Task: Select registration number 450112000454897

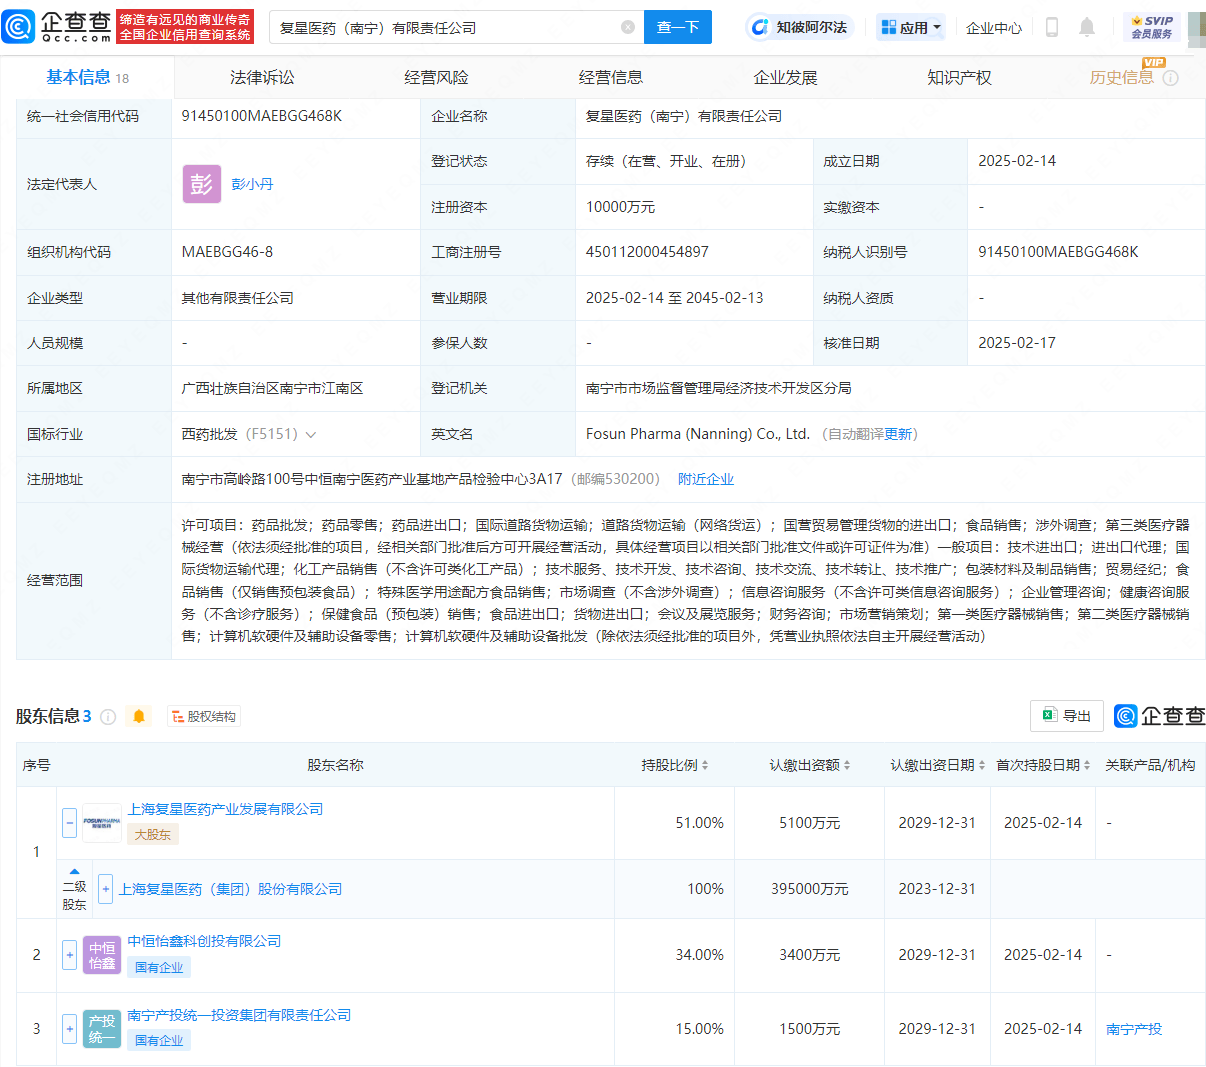Action: (x=647, y=252)
